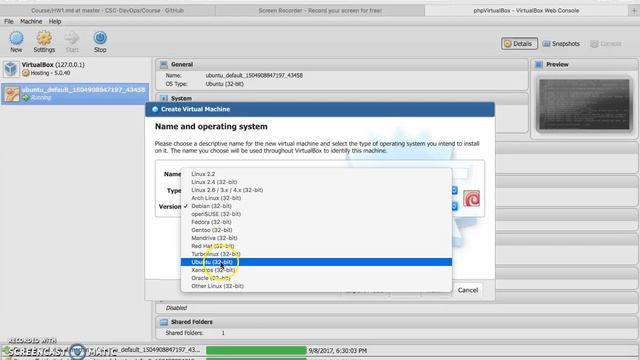Open the Settings gear icon
The image size is (640, 360).
[x=44, y=38]
